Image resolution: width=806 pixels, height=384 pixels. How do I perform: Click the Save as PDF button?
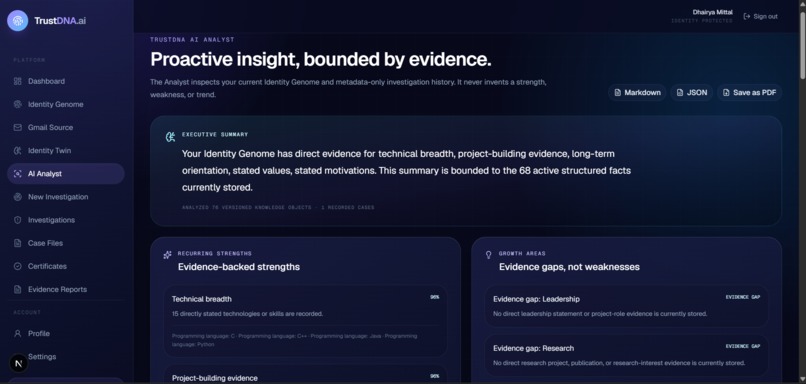(x=749, y=93)
